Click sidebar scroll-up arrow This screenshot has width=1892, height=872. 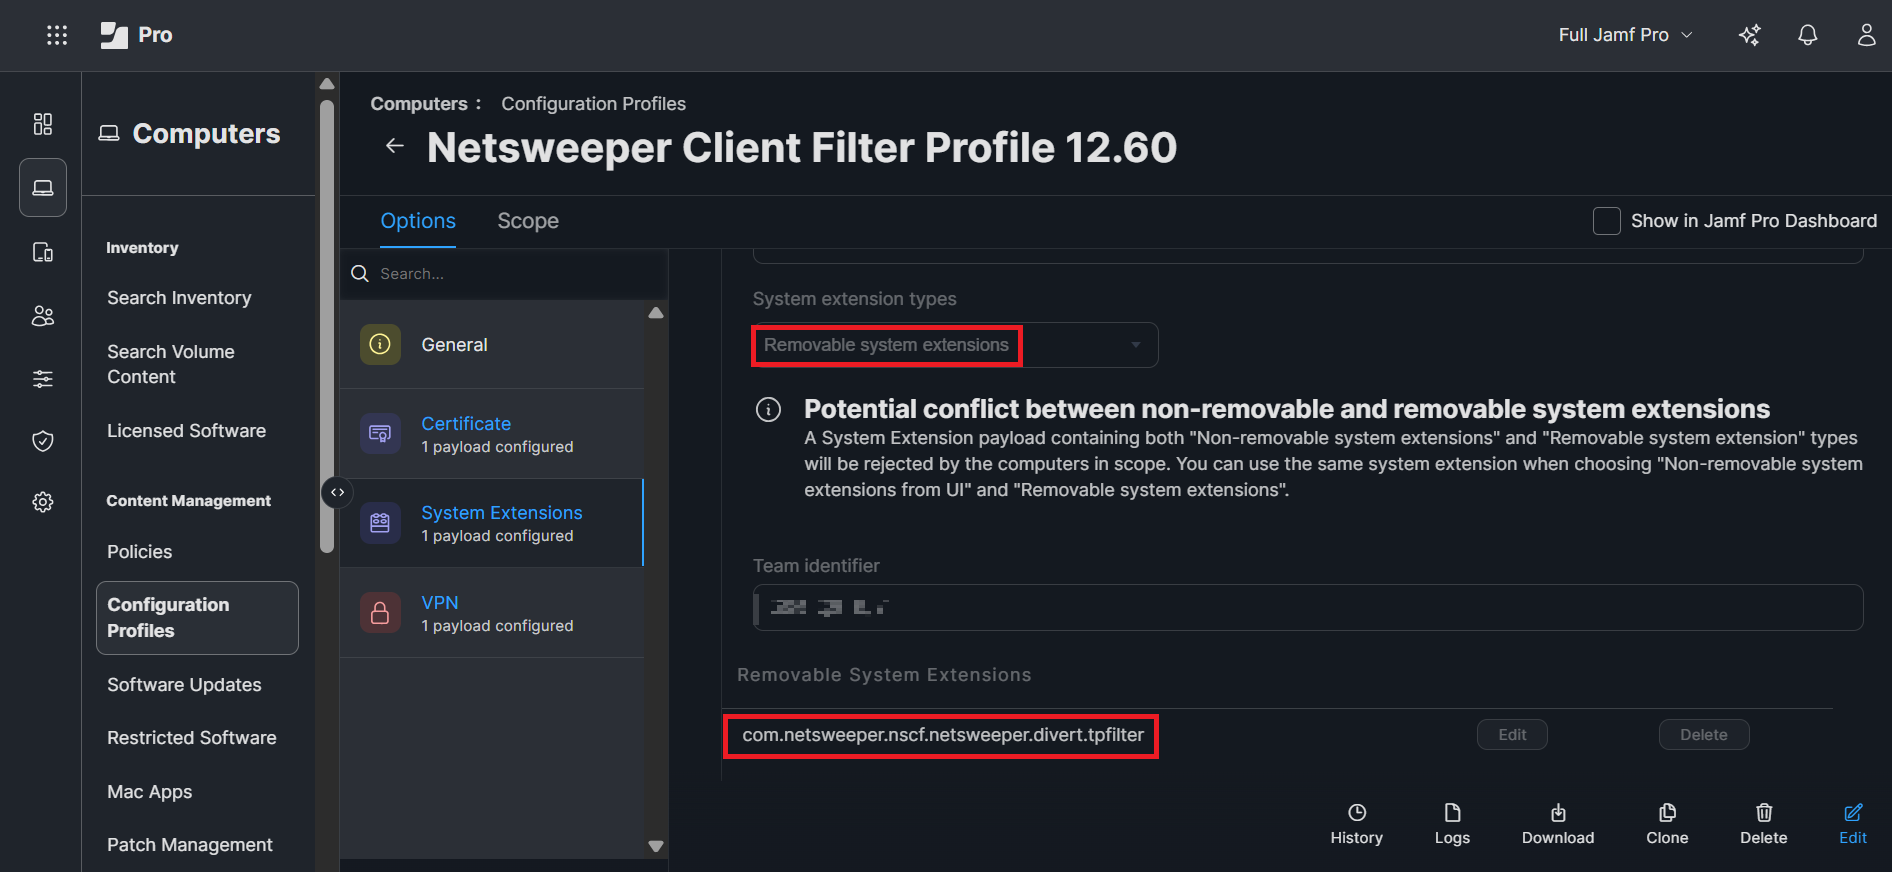tap(327, 84)
